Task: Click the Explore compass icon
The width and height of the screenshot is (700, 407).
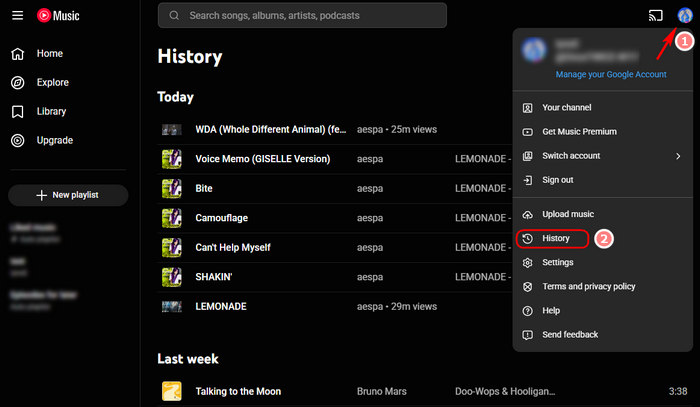Action: click(17, 83)
